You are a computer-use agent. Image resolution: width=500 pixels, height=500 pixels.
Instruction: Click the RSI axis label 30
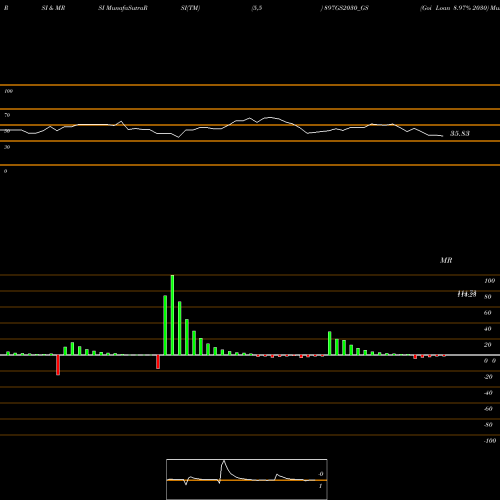(7, 147)
